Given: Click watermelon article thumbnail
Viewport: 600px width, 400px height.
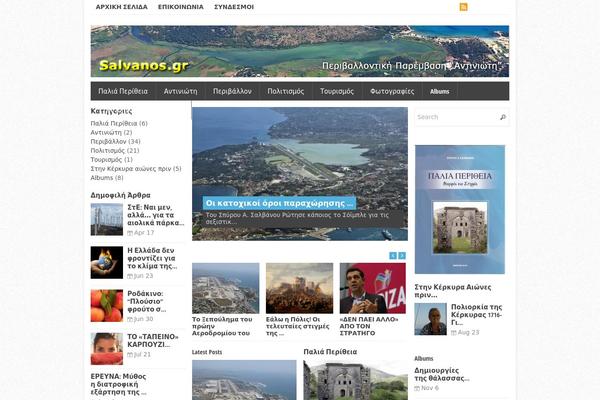Looking at the screenshot, I should (x=107, y=349).
